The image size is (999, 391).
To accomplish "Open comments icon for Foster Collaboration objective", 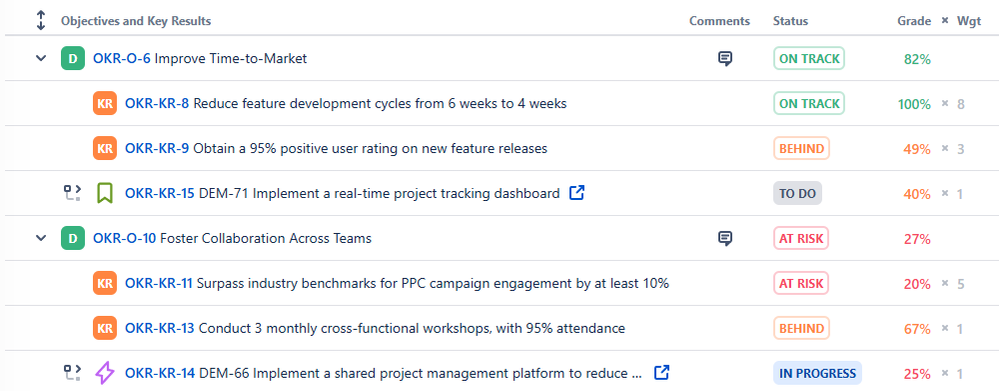I will 724,239.
